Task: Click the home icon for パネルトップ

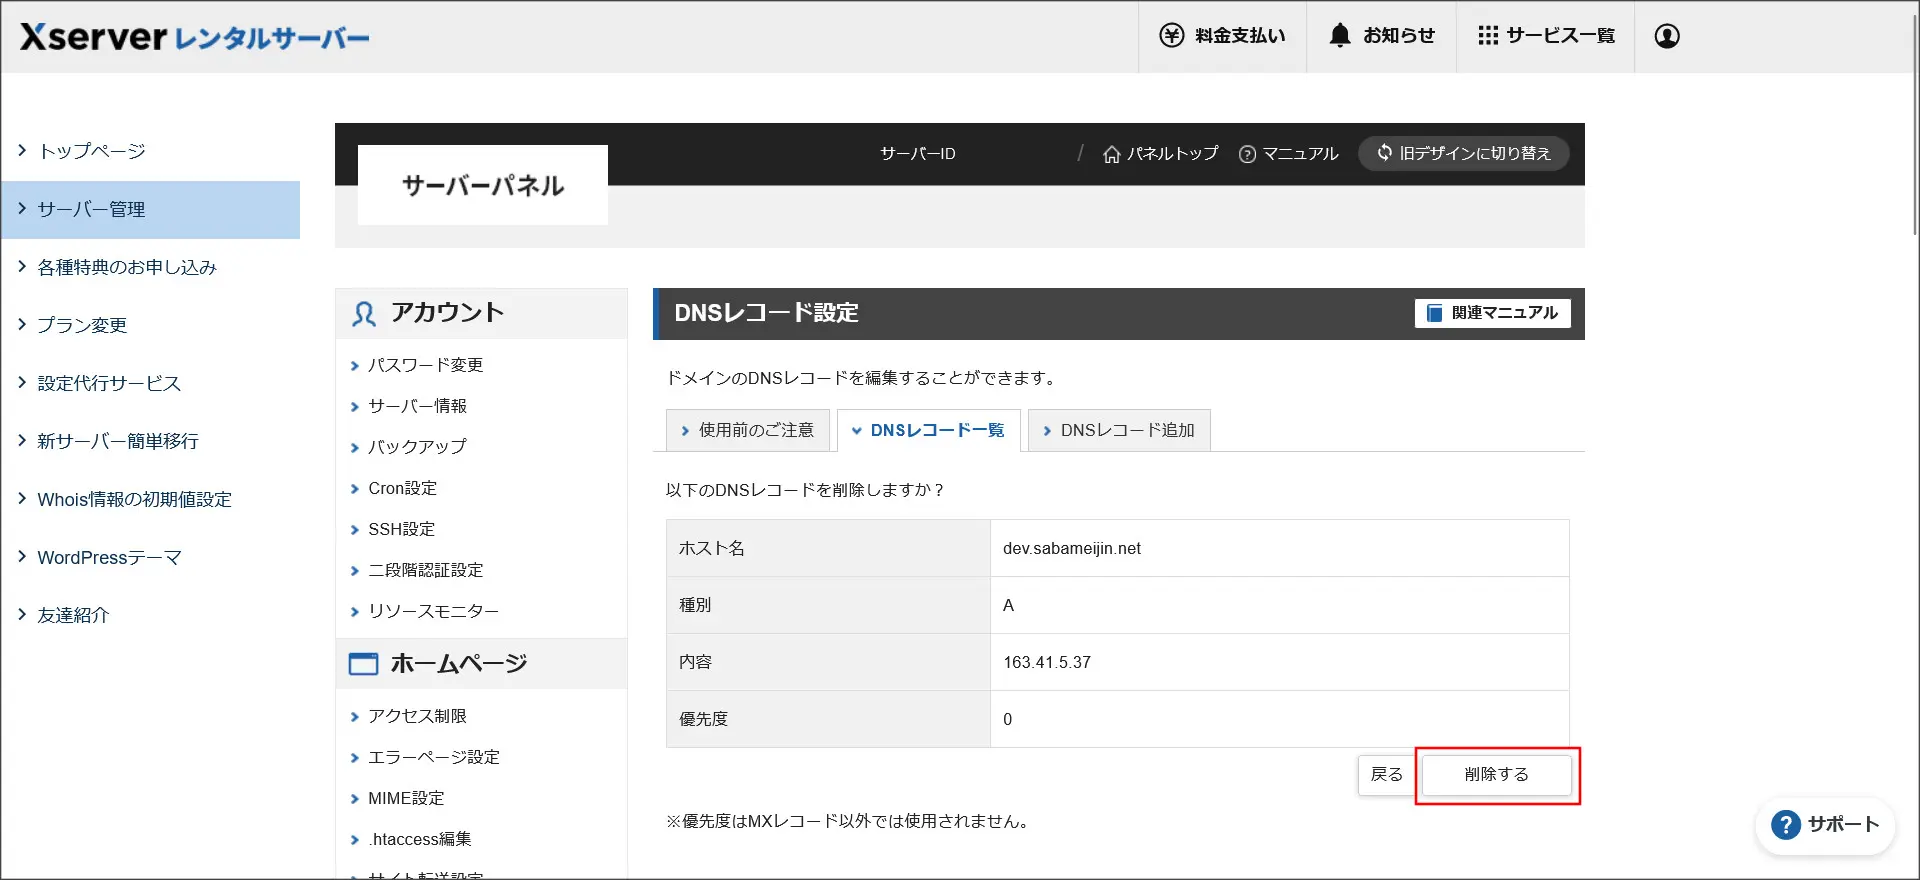Action: (1111, 154)
